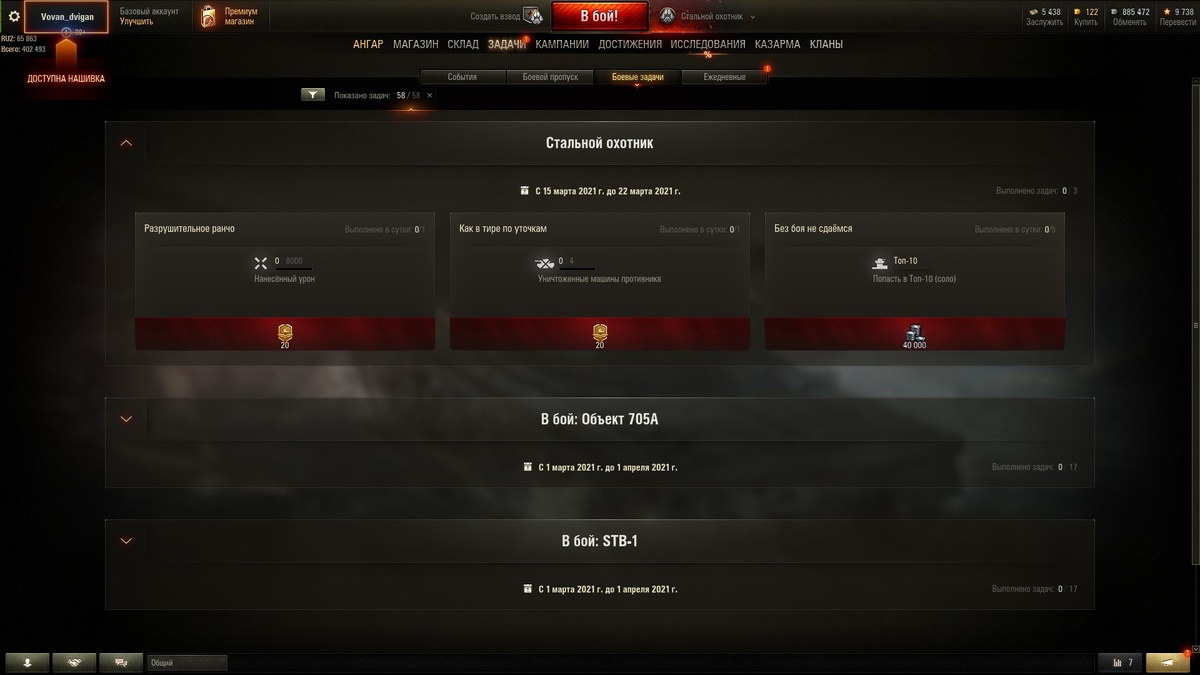
Task: Open the notifications center icon
Action: point(1167,662)
